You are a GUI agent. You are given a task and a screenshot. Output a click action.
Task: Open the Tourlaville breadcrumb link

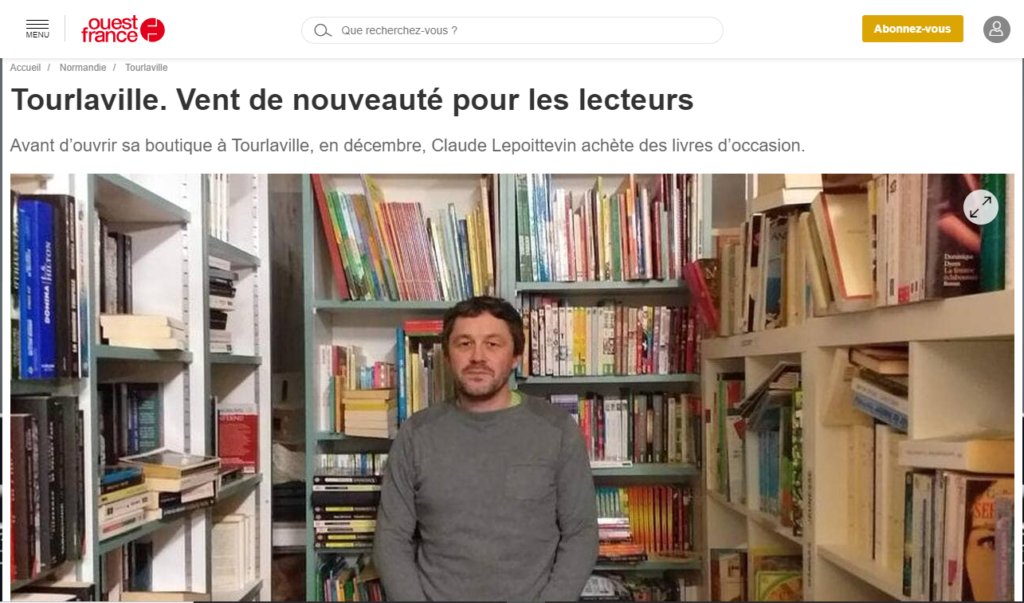(x=146, y=67)
